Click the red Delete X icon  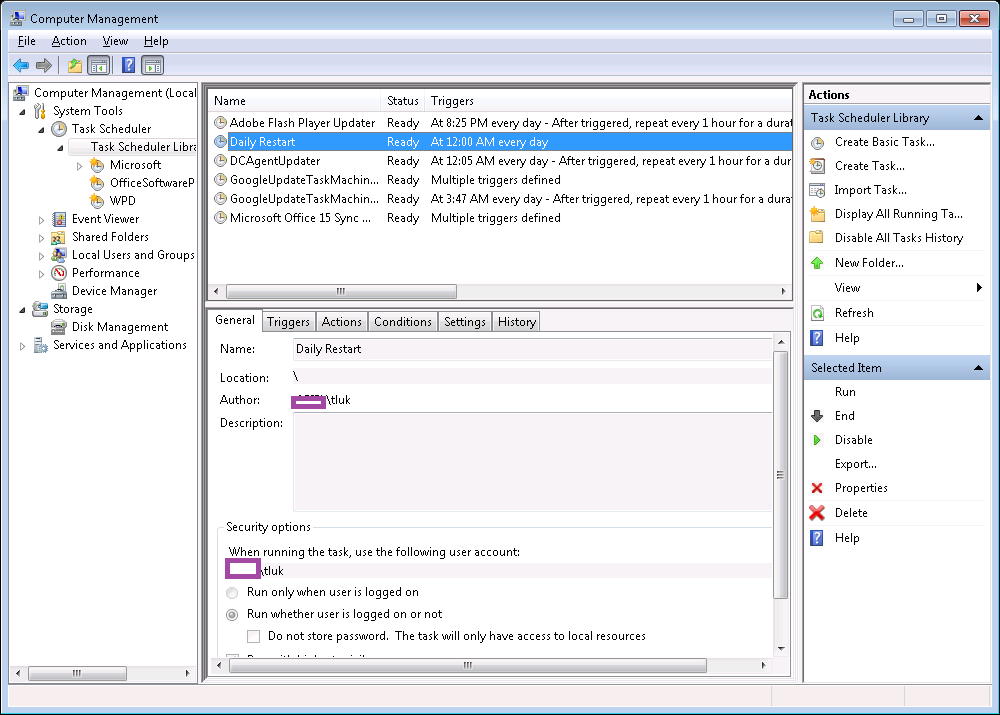pos(817,513)
